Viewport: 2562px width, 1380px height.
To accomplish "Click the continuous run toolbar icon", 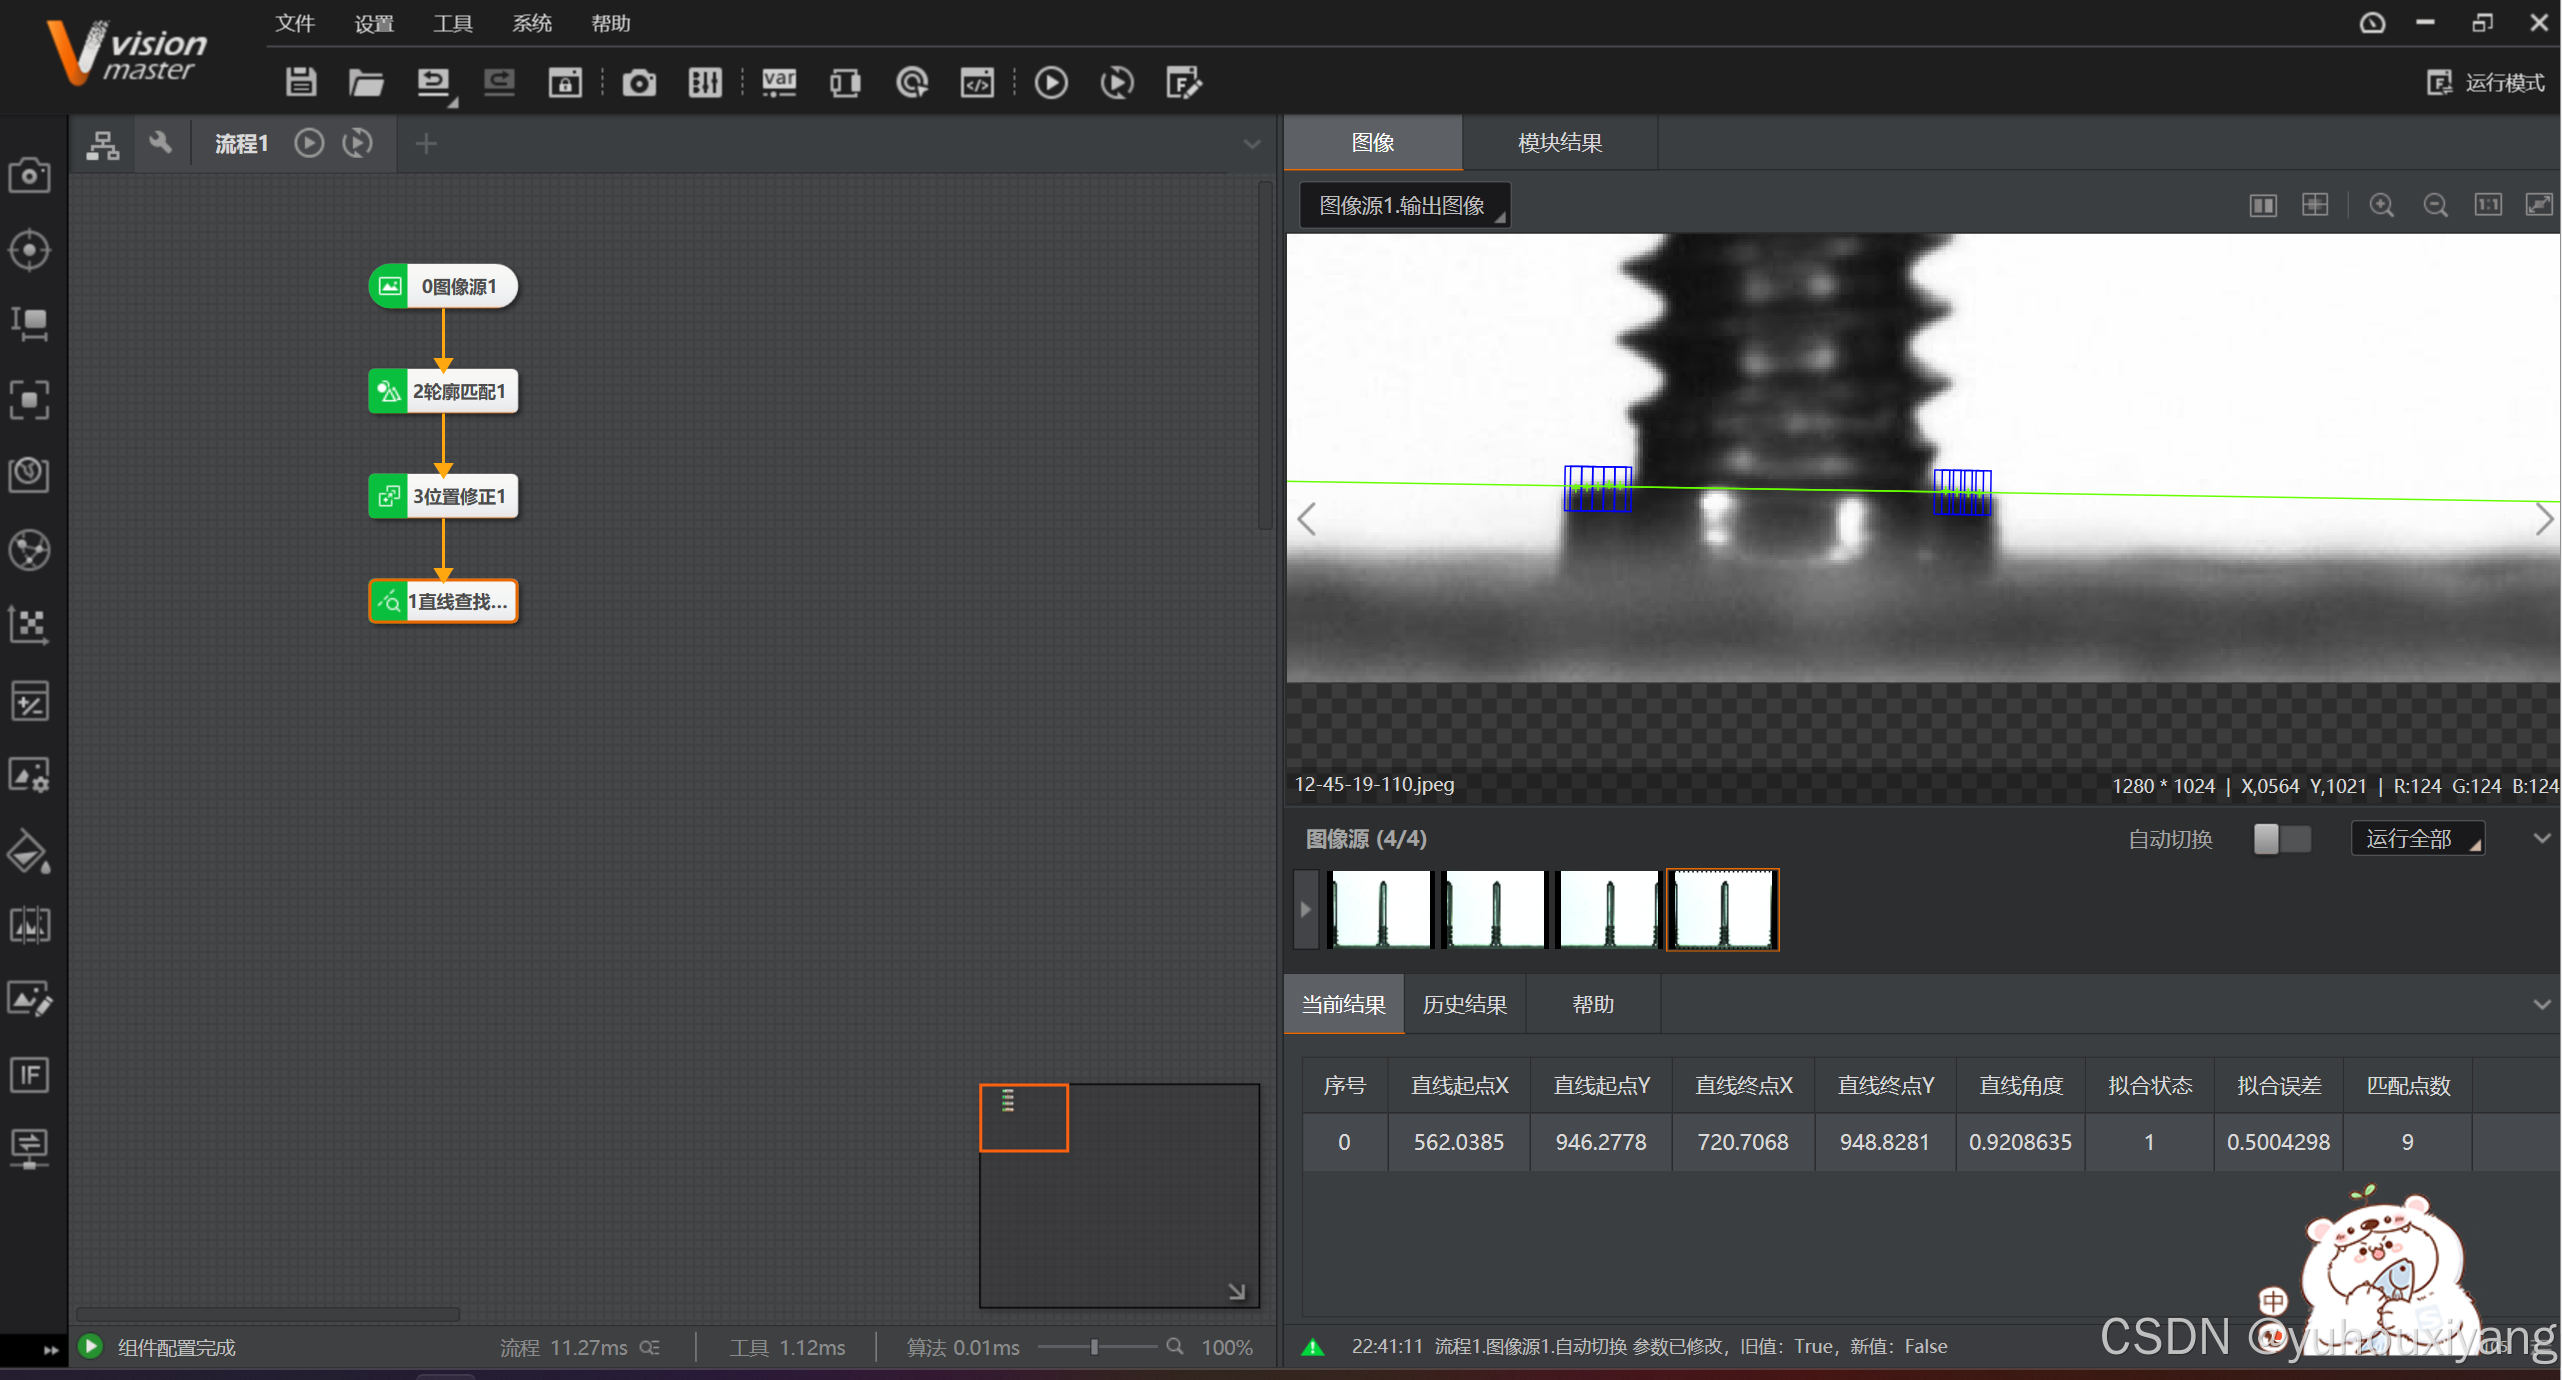I will tap(1116, 83).
